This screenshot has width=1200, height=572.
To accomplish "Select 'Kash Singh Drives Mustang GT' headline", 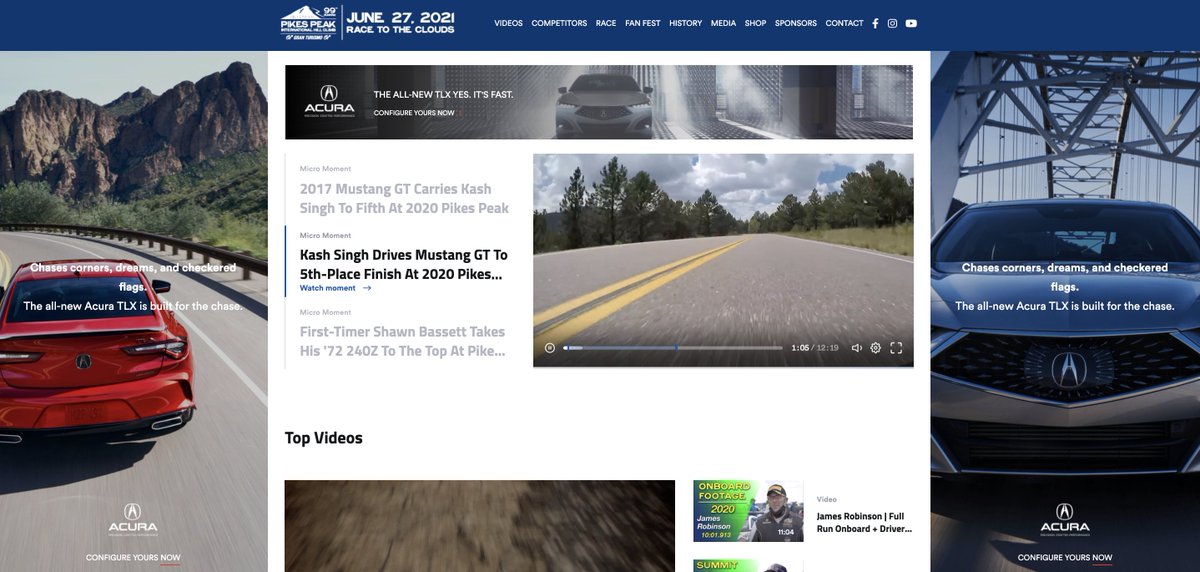I will click(404, 264).
